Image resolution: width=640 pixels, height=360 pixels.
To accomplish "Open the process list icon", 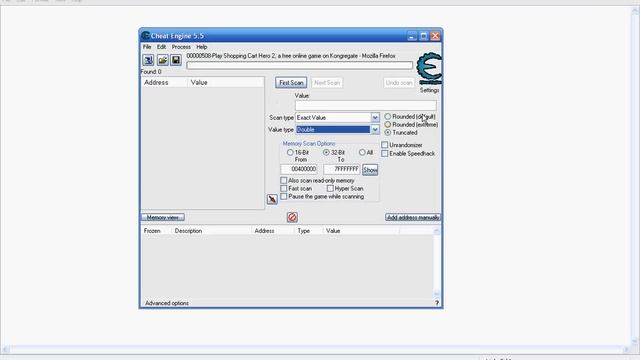I will click(x=148, y=60).
